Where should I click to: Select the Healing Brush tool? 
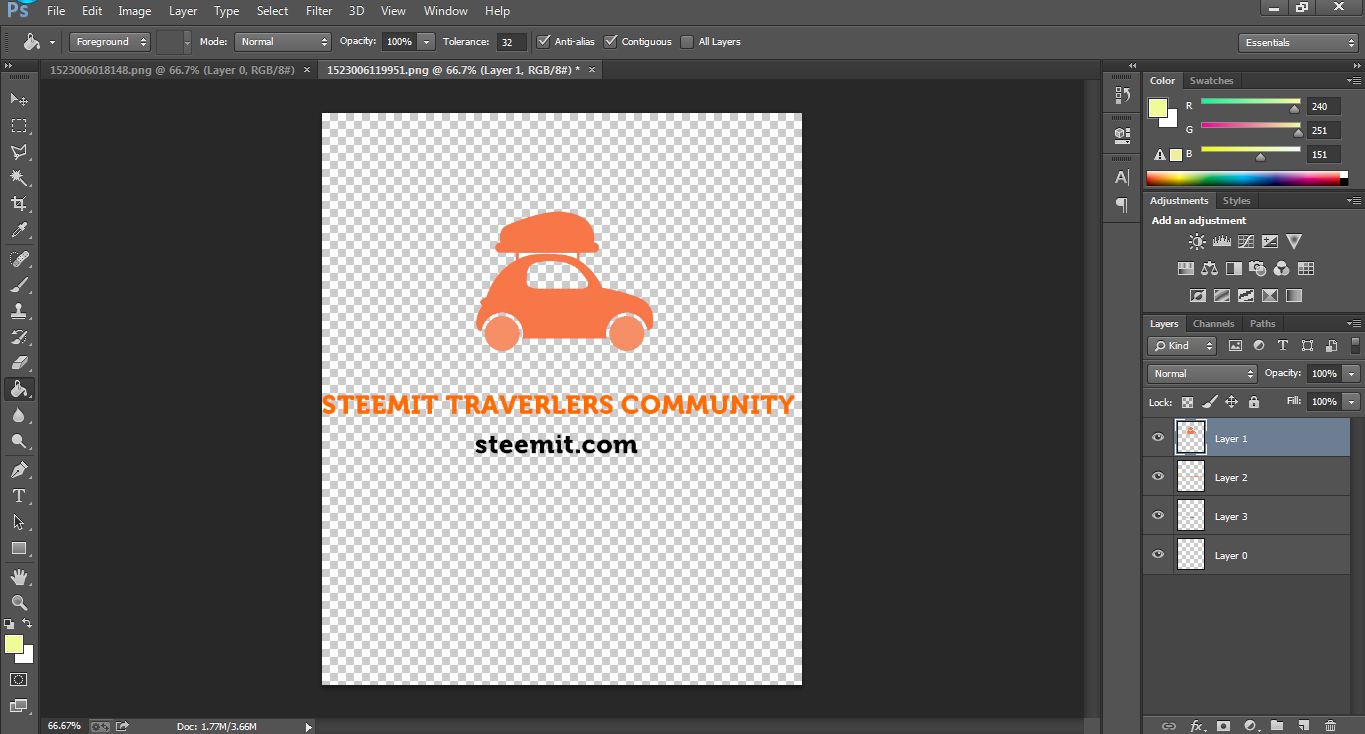tap(19, 259)
